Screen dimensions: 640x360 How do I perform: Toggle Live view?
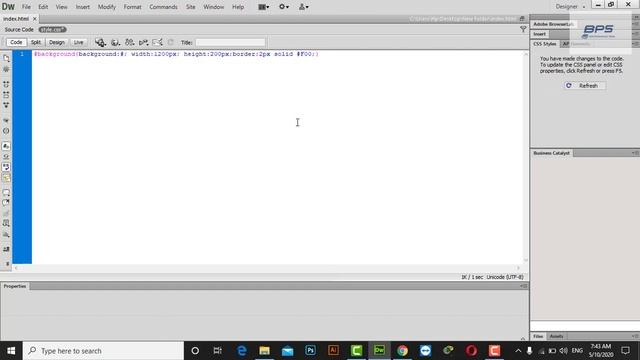pos(78,42)
